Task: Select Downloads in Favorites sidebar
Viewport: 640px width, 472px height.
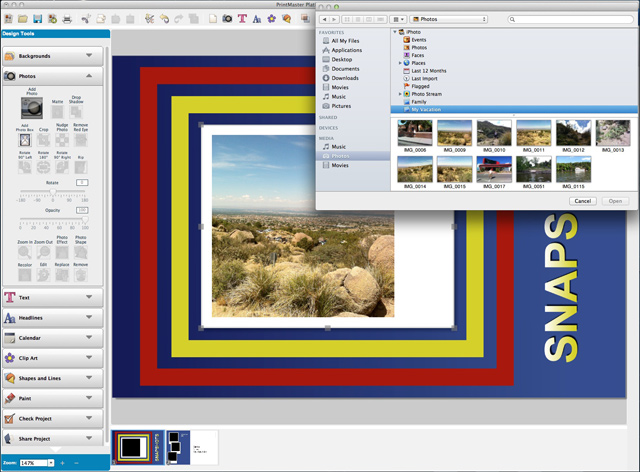Action: (x=346, y=77)
